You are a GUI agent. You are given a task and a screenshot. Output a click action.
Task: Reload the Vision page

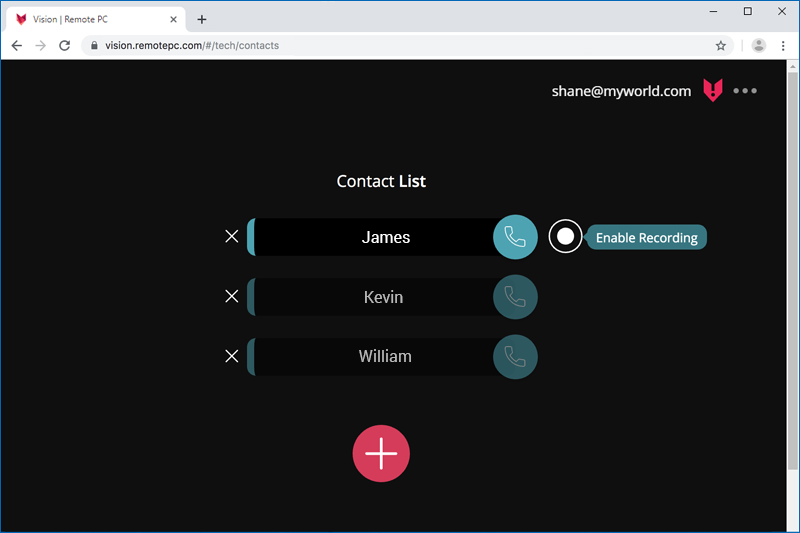click(x=64, y=45)
